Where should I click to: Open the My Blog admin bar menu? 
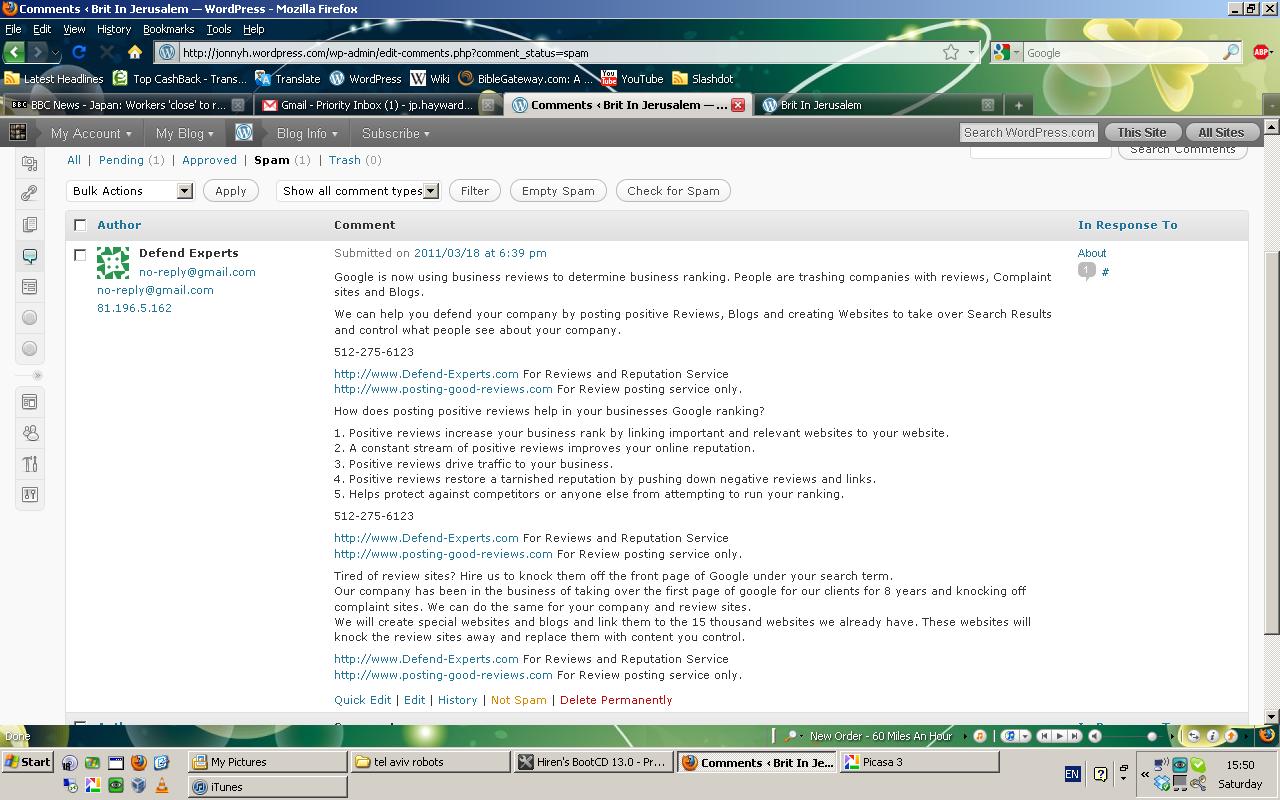[184, 133]
